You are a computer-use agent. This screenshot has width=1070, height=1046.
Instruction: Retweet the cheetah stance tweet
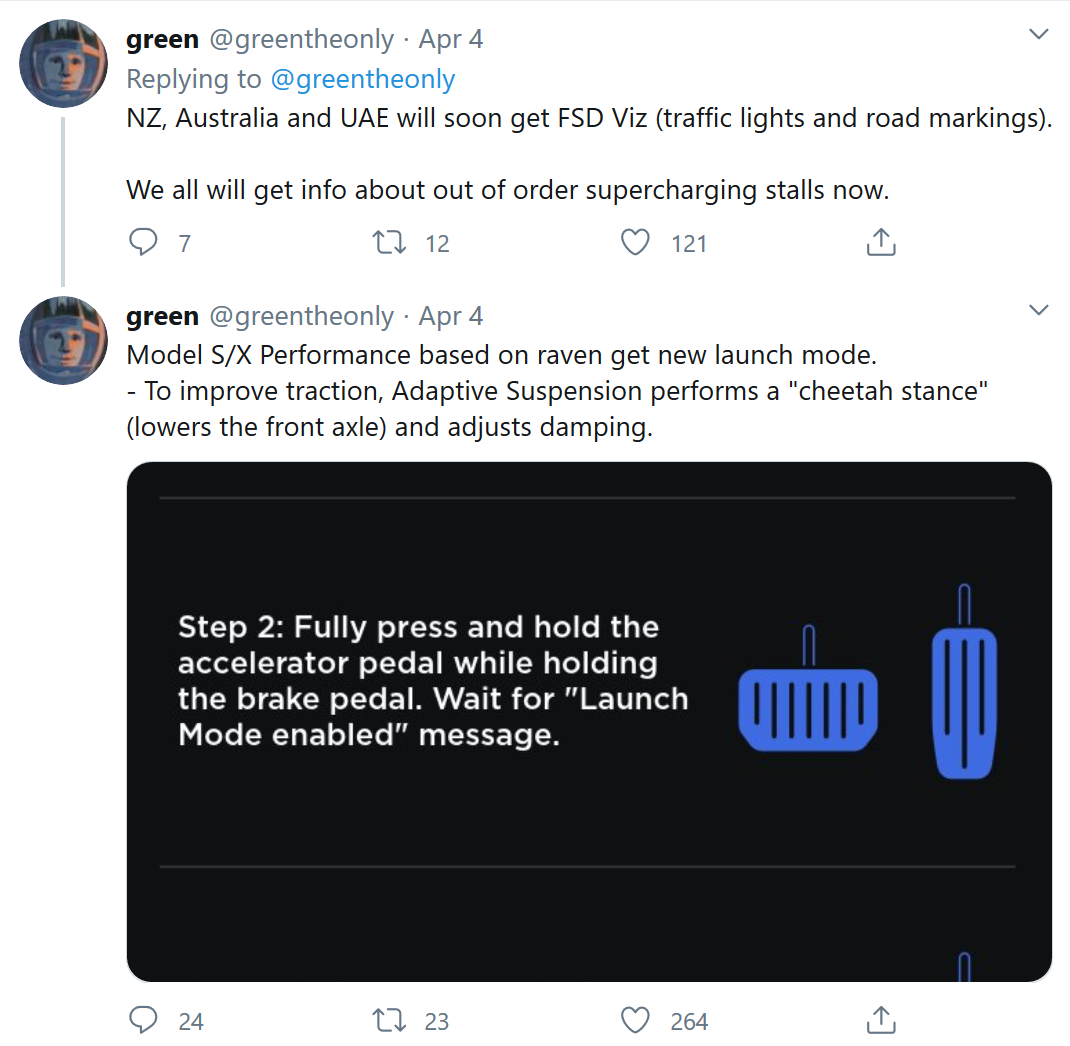(385, 1020)
